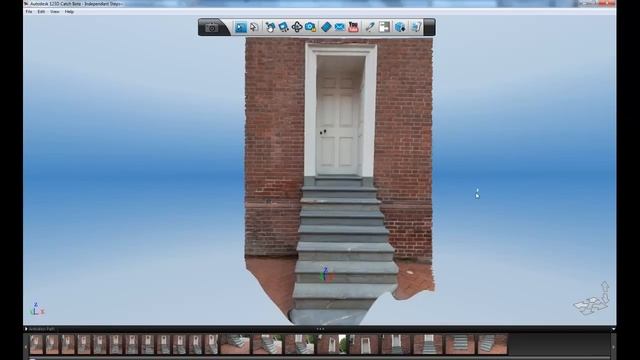Choose the arrow selection tool
The image size is (640, 360).
(254, 27)
